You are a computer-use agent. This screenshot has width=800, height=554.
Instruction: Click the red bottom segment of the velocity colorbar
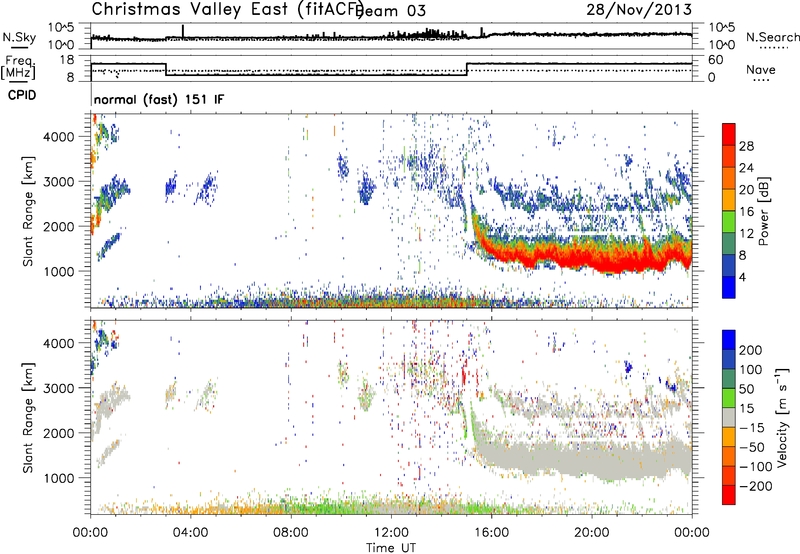[x=729, y=495]
